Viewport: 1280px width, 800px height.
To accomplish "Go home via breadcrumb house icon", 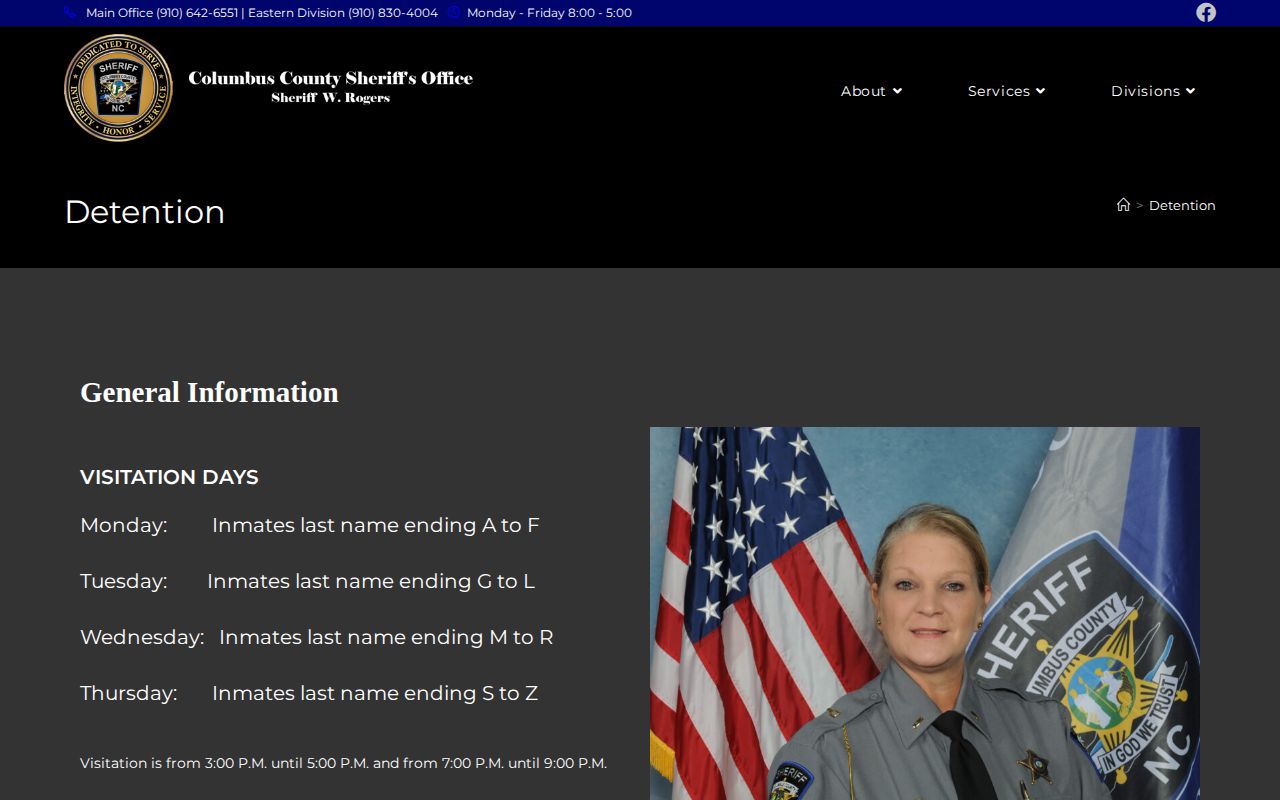I will [x=1123, y=205].
